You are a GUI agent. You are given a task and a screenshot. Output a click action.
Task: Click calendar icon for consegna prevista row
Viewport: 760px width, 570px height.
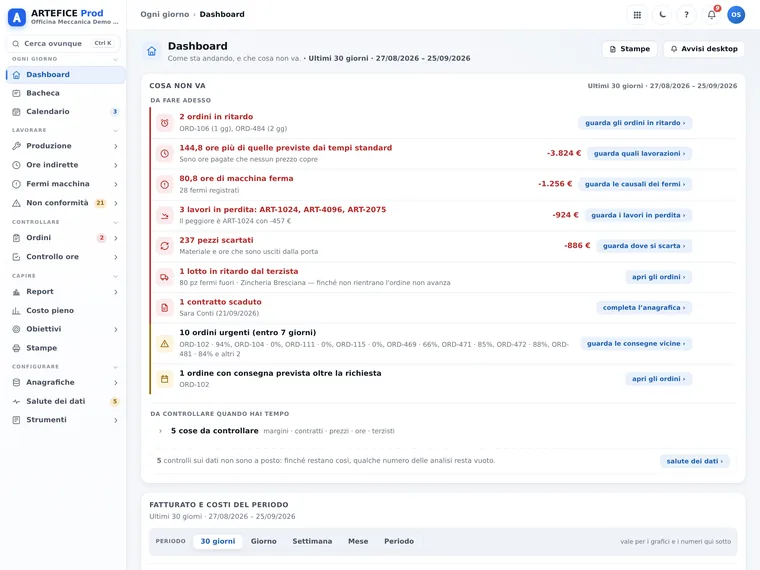click(x=165, y=379)
